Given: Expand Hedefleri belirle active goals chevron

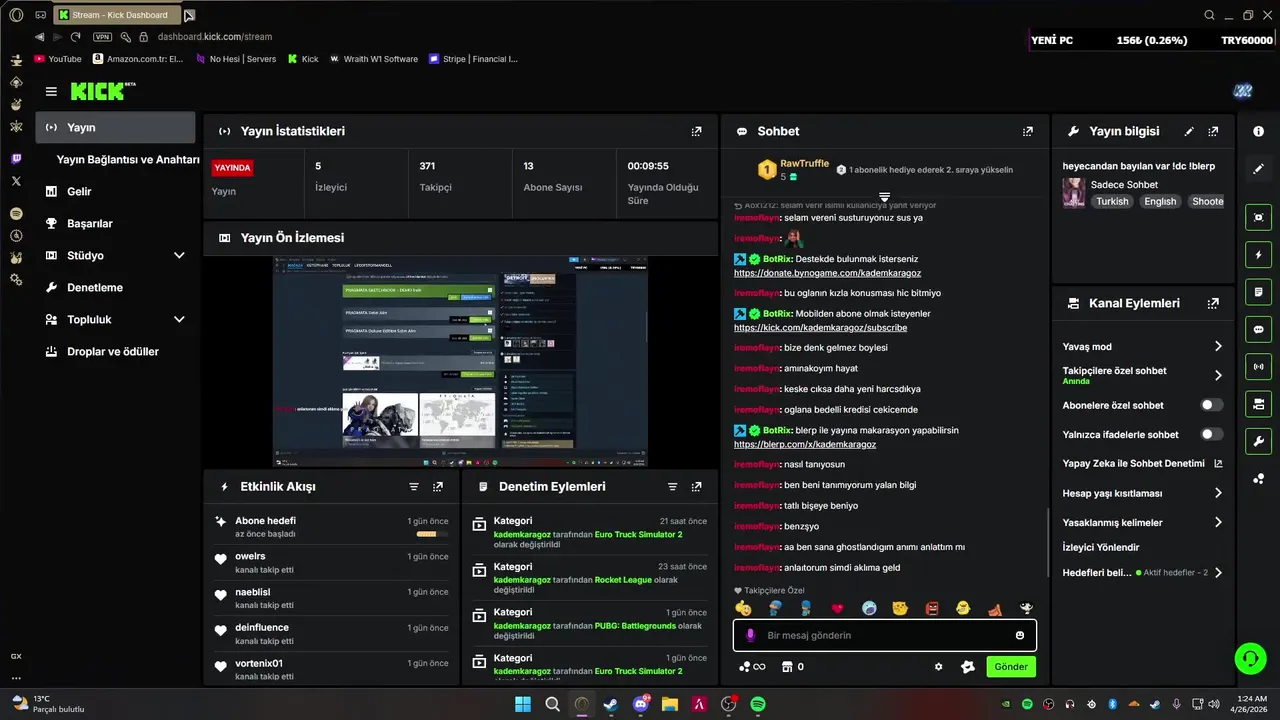Looking at the screenshot, I should tap(1218, 573).
